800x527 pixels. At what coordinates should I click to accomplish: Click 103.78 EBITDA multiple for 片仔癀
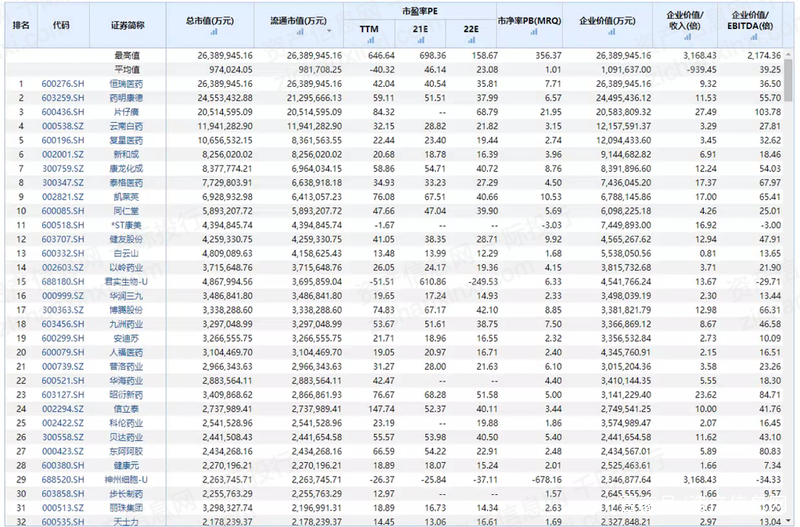[x=767, y=112]
